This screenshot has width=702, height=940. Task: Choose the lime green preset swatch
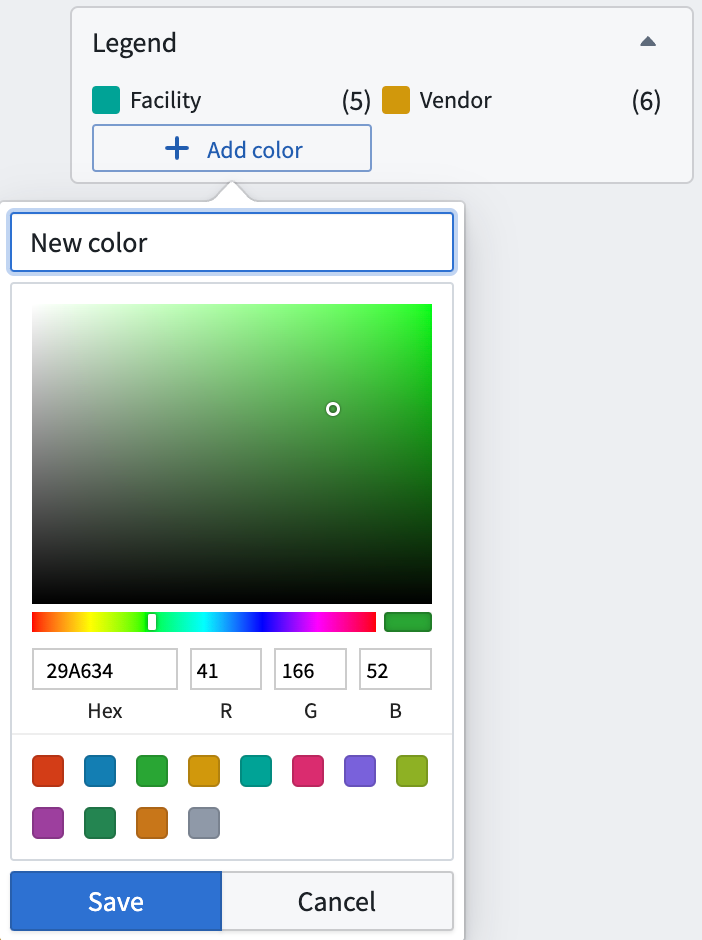pos(412,771)
